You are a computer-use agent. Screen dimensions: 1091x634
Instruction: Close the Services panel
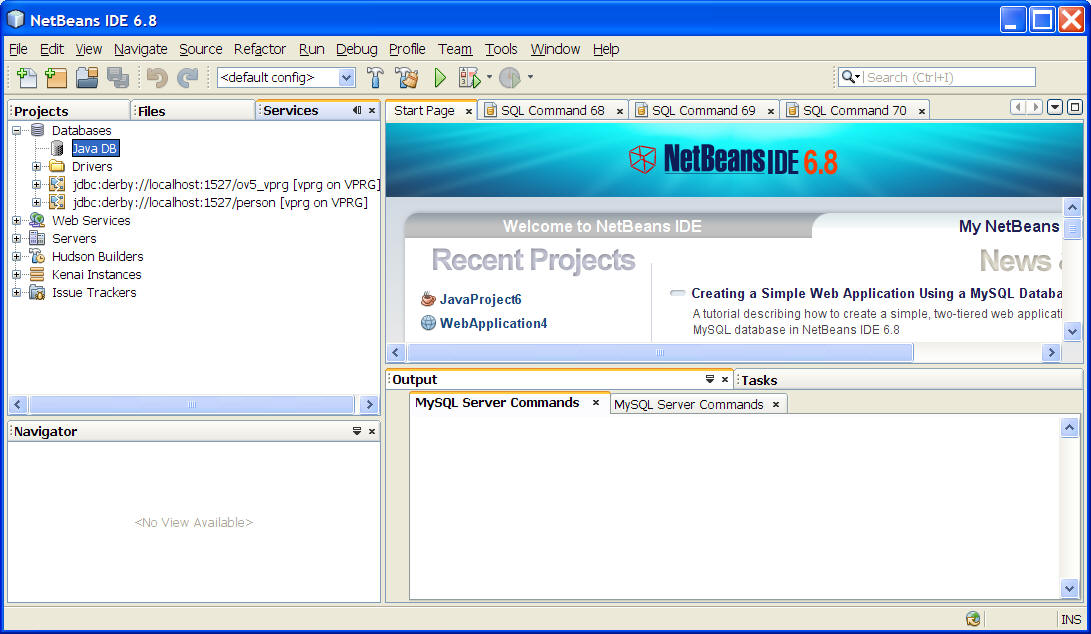(x=372, y=111)
